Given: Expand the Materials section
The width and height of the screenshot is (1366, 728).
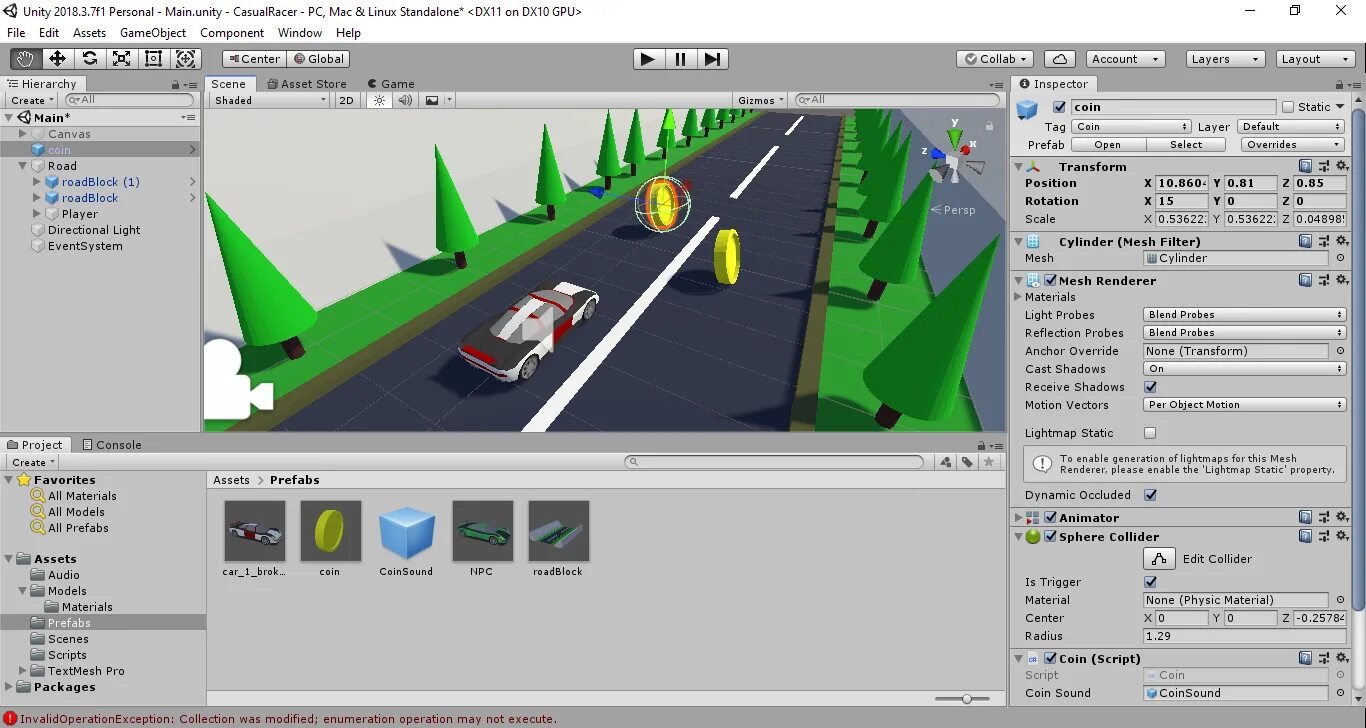Looking at the screenshot, I should click(1019, 297).
